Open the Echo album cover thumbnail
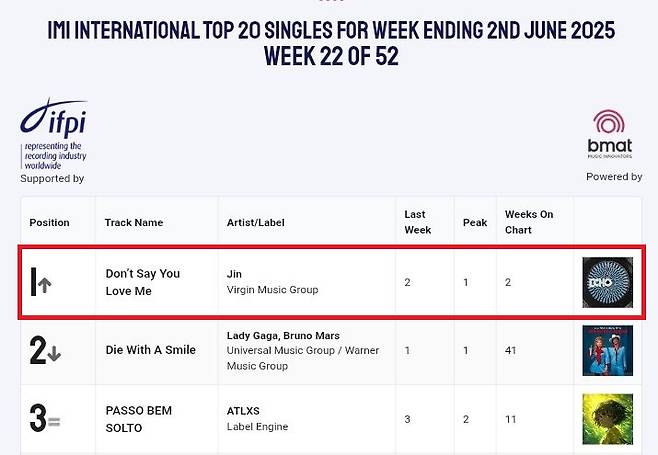The width and height of the screenshot is (658, 455). (x=607, y=281)
